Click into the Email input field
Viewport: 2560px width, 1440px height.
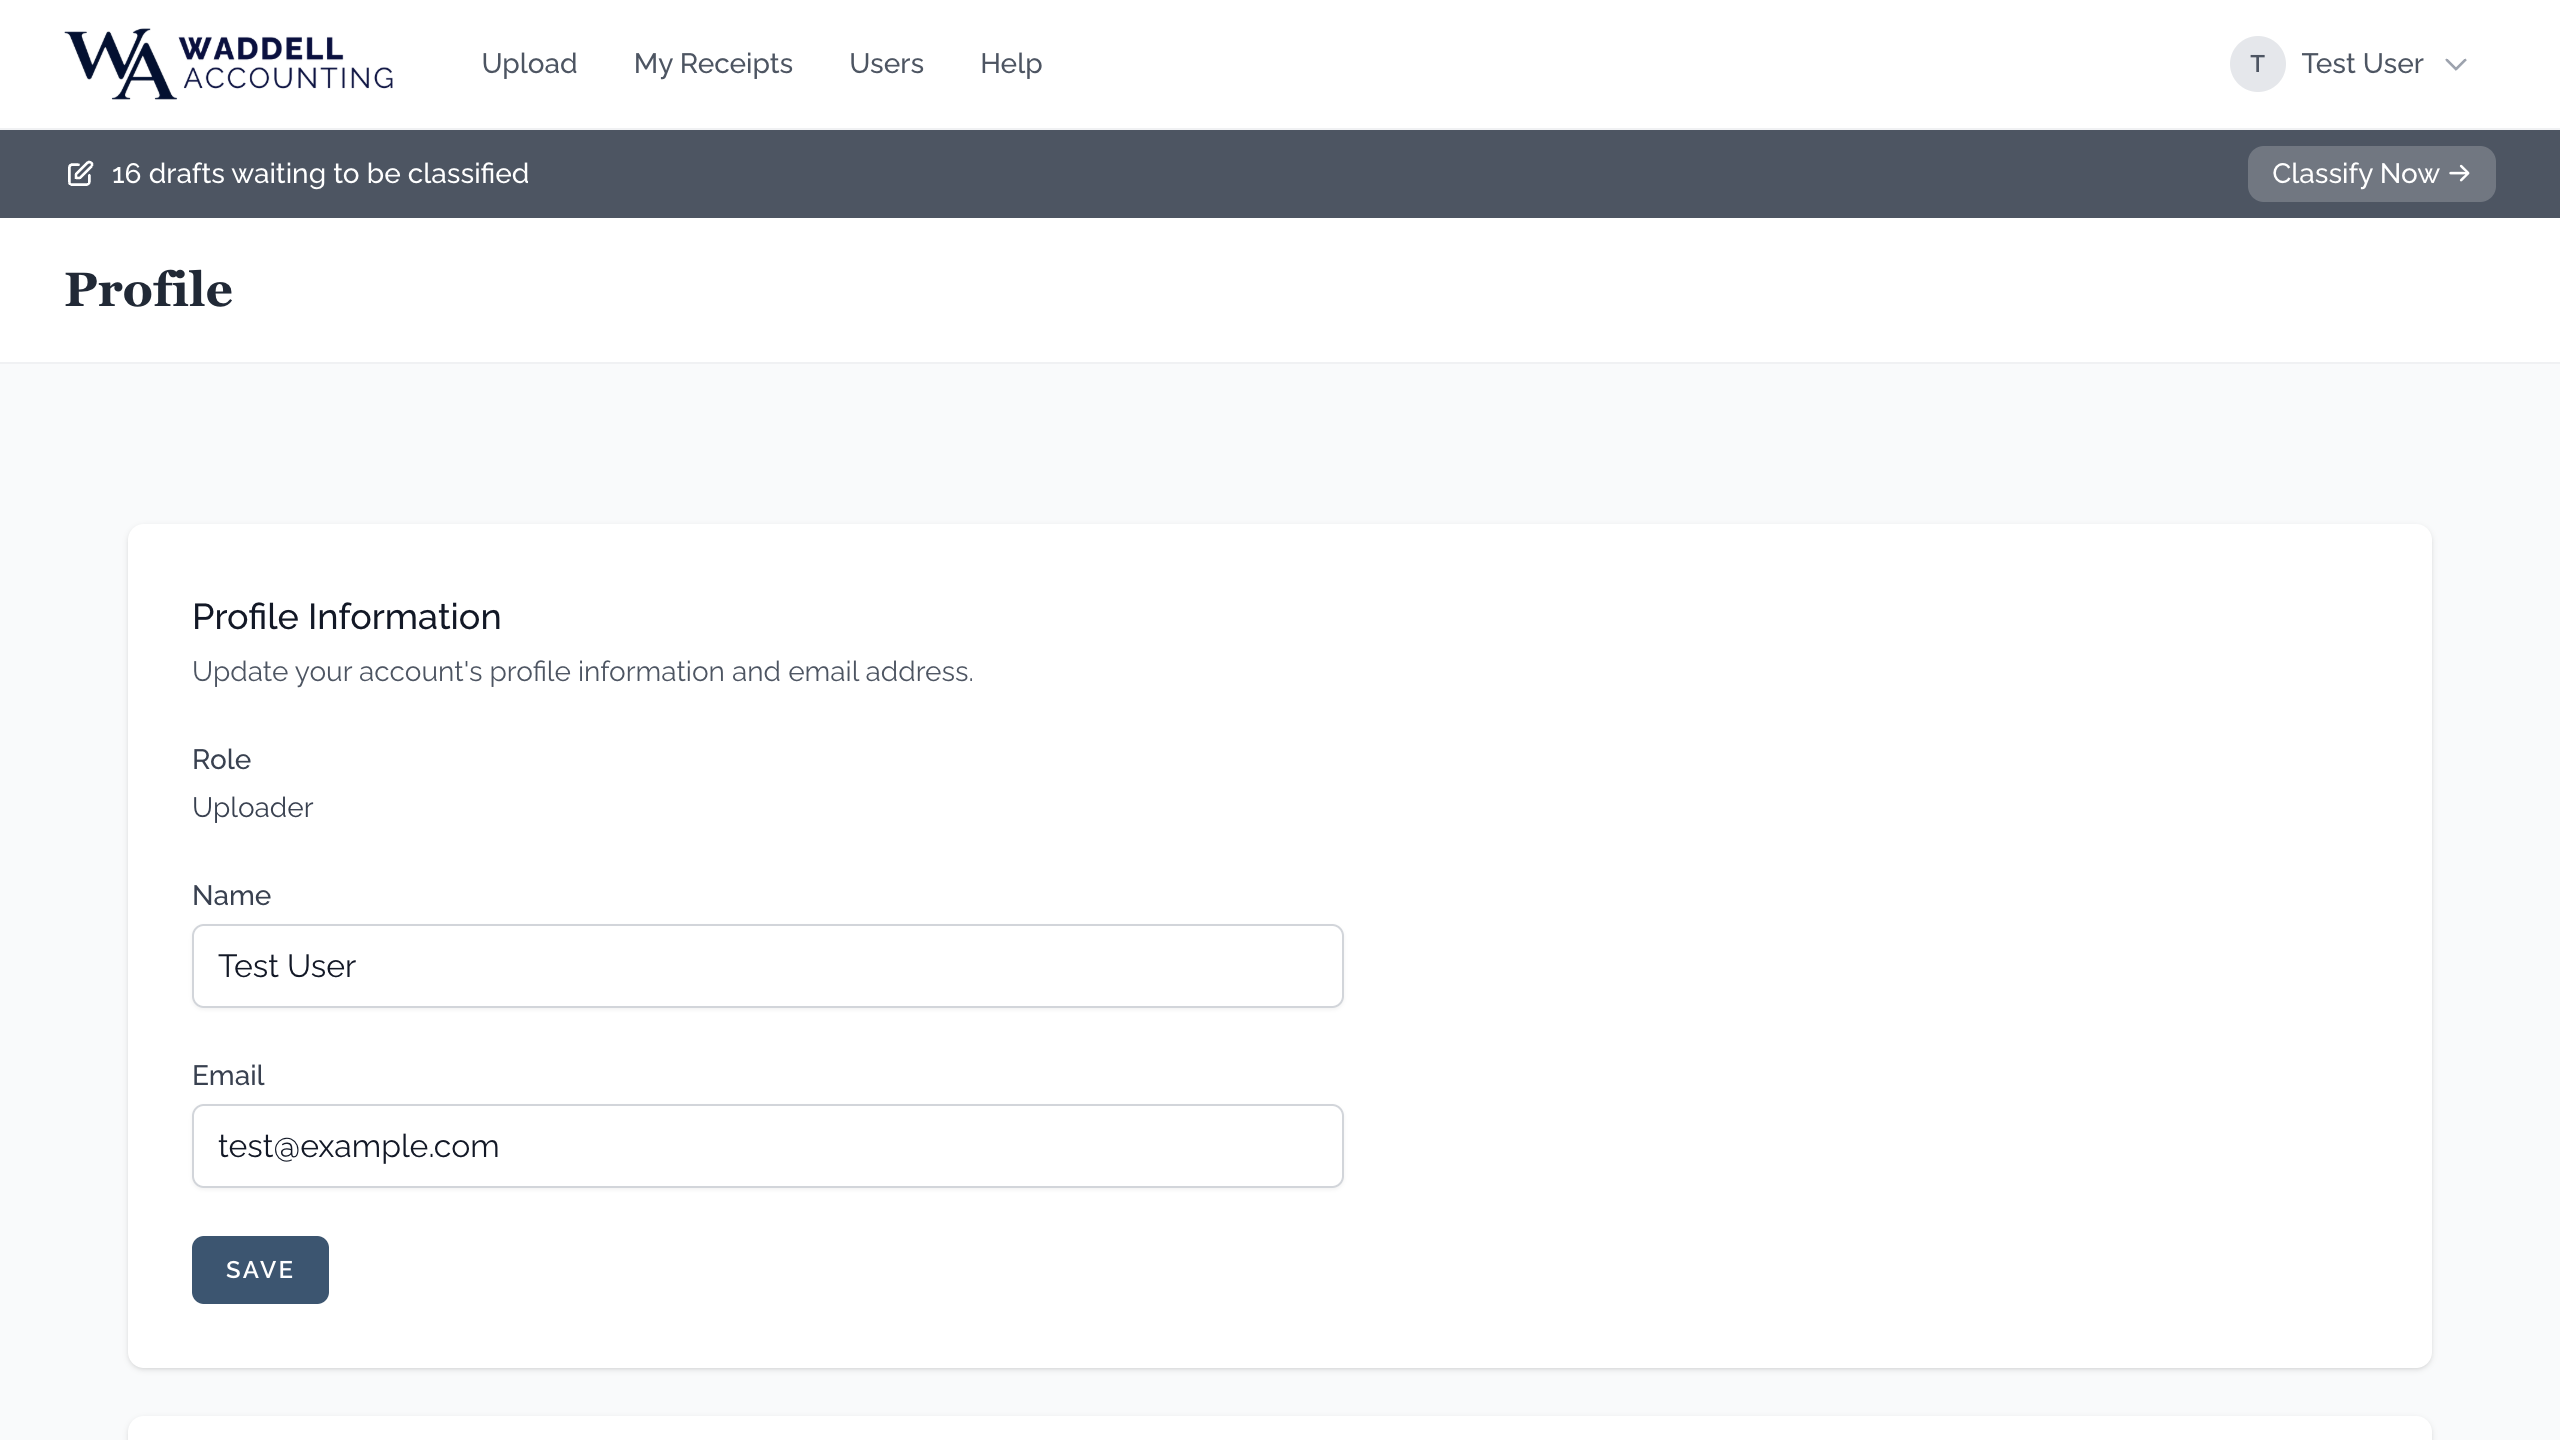(767, 1146)
